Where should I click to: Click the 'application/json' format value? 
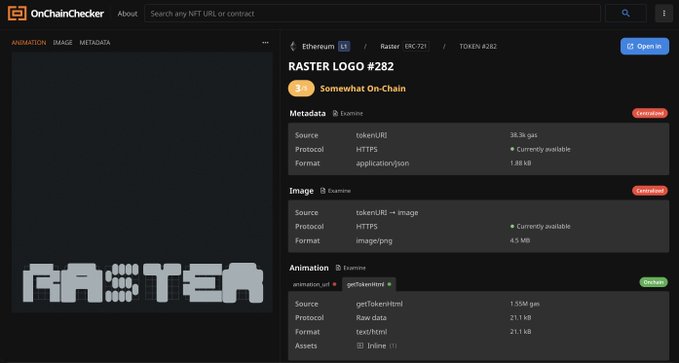pos(382,163)
